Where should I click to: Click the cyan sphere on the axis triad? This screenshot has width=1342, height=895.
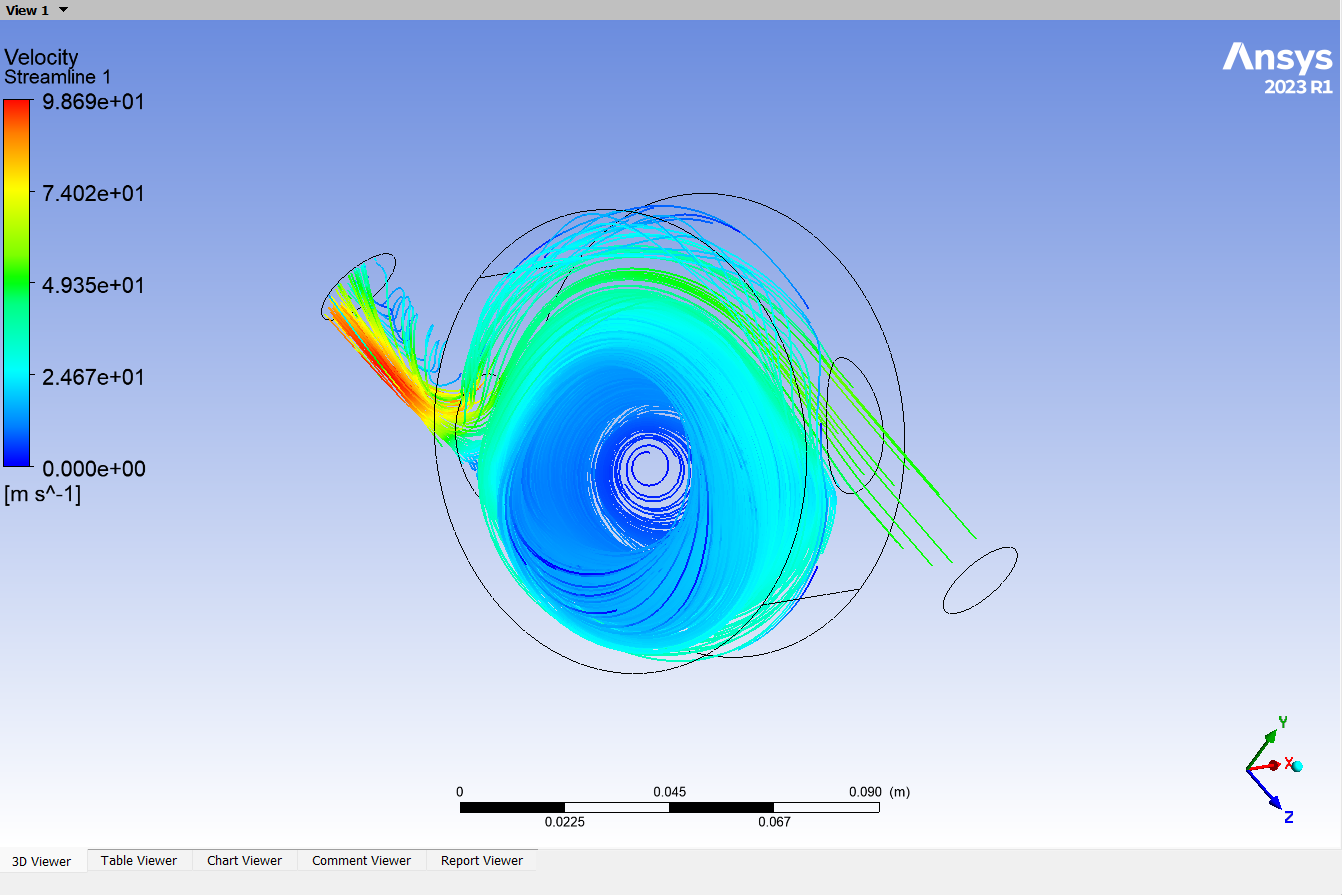[x=1297, y=766]
